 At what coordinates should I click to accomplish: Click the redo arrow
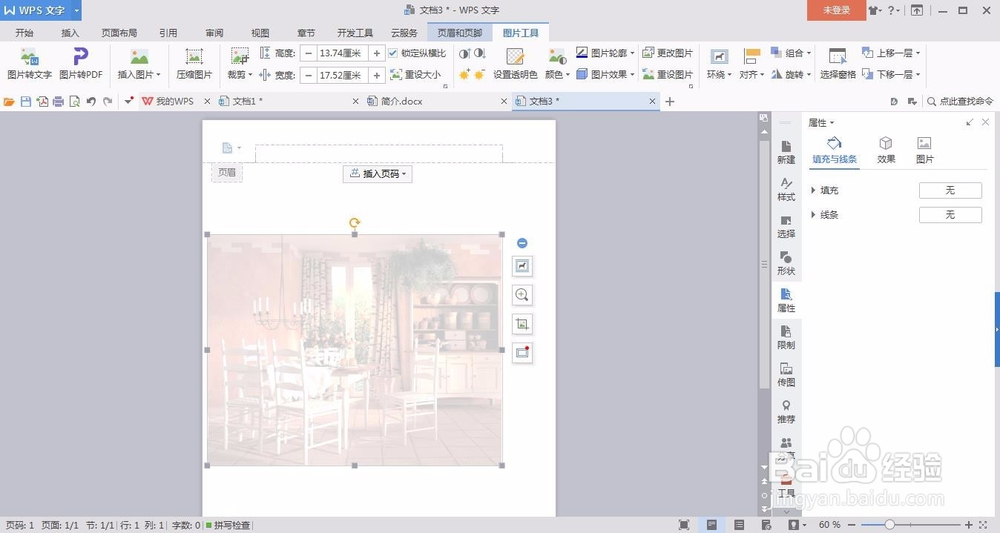[x=108, y=101]
